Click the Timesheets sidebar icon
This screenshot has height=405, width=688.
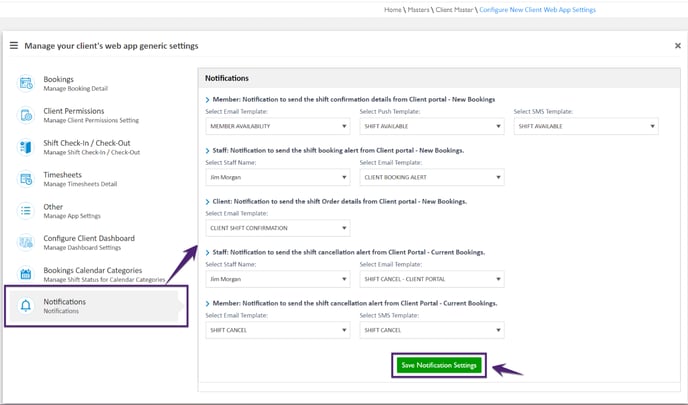point(26,179)
